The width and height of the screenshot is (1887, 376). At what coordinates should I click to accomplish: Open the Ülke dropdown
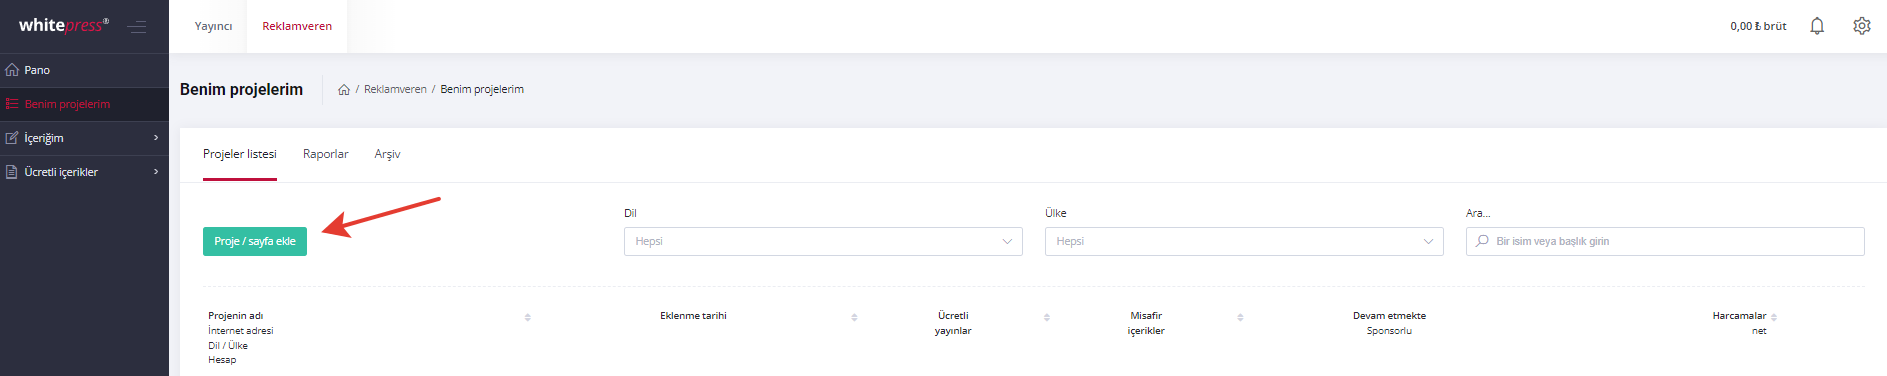click(1244, 241)
